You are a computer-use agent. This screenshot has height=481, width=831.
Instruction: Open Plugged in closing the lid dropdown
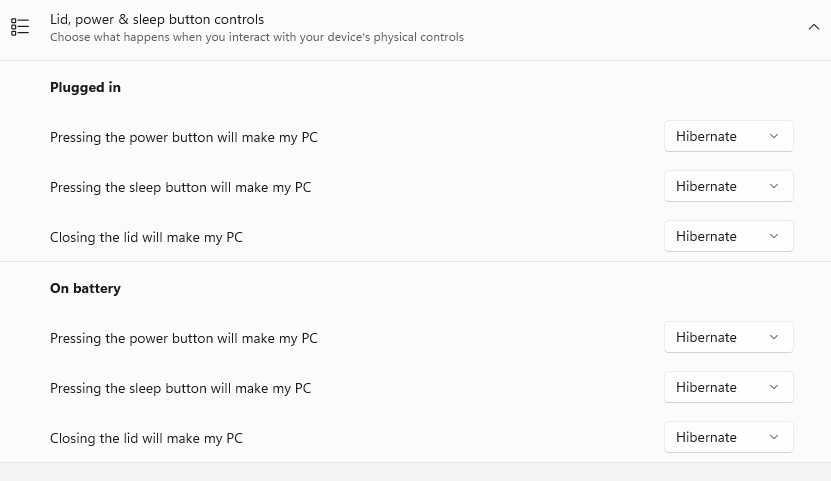729,236
